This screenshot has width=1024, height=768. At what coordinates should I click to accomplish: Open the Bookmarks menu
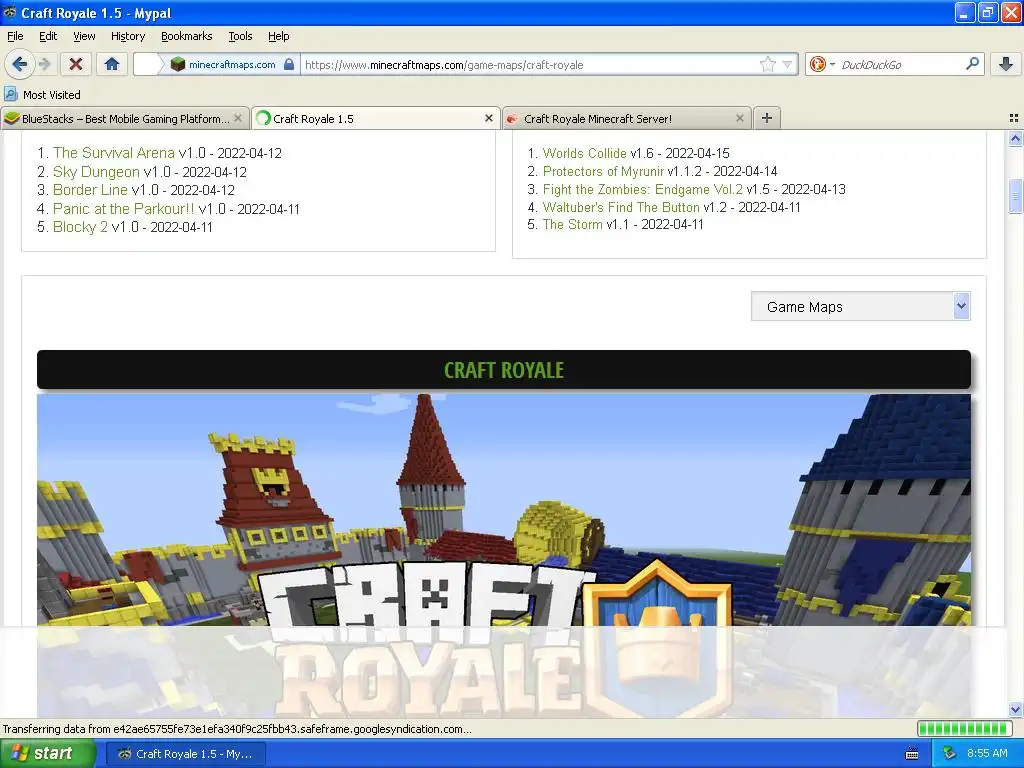click(187, 36)
